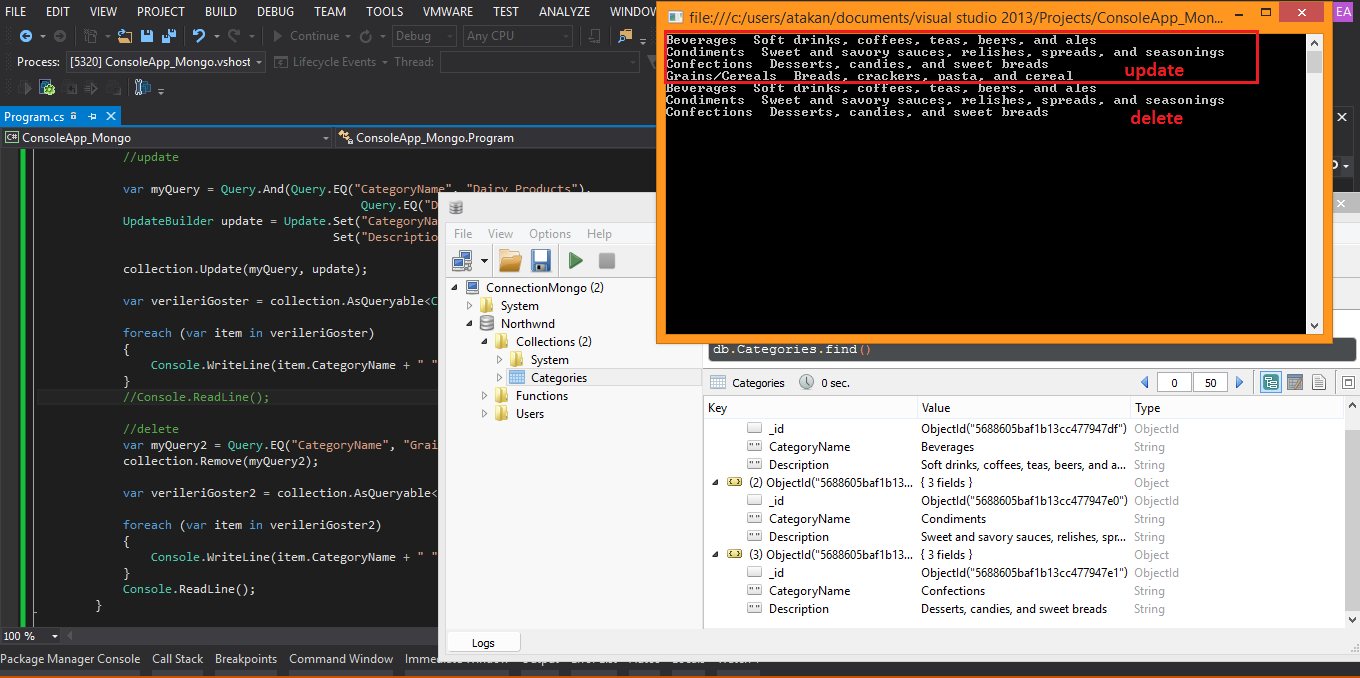Click the batch size field showing 50

[x=1210, y=383]
